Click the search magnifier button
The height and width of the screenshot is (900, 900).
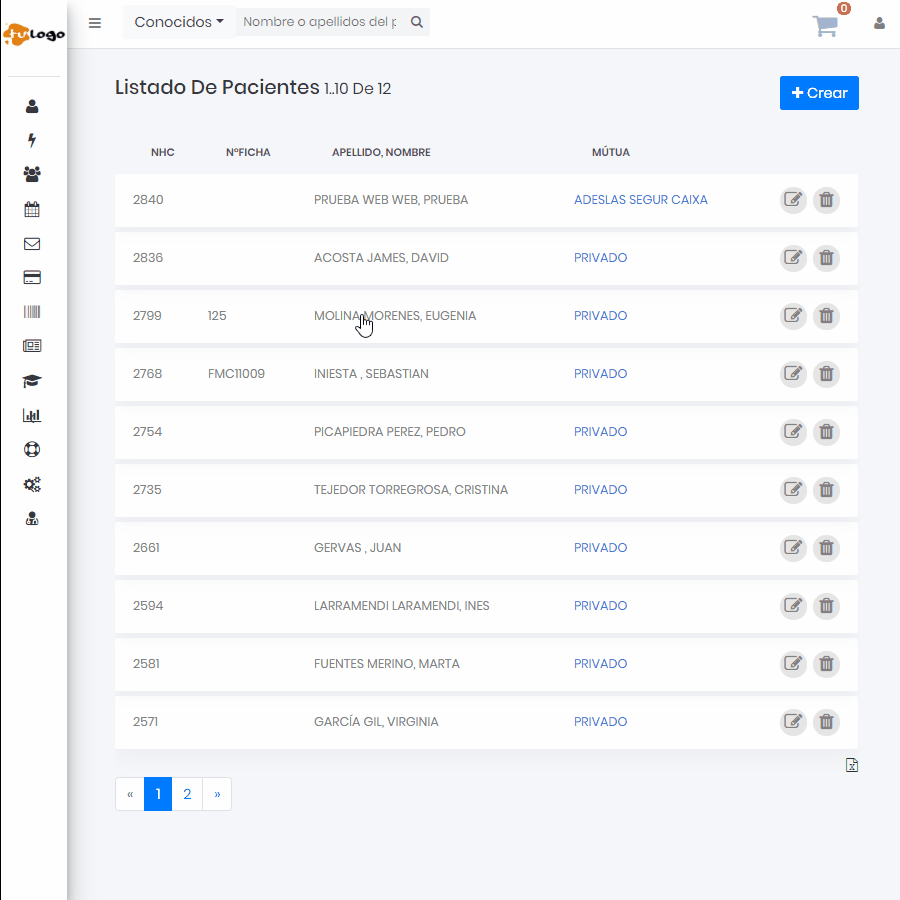417,22
